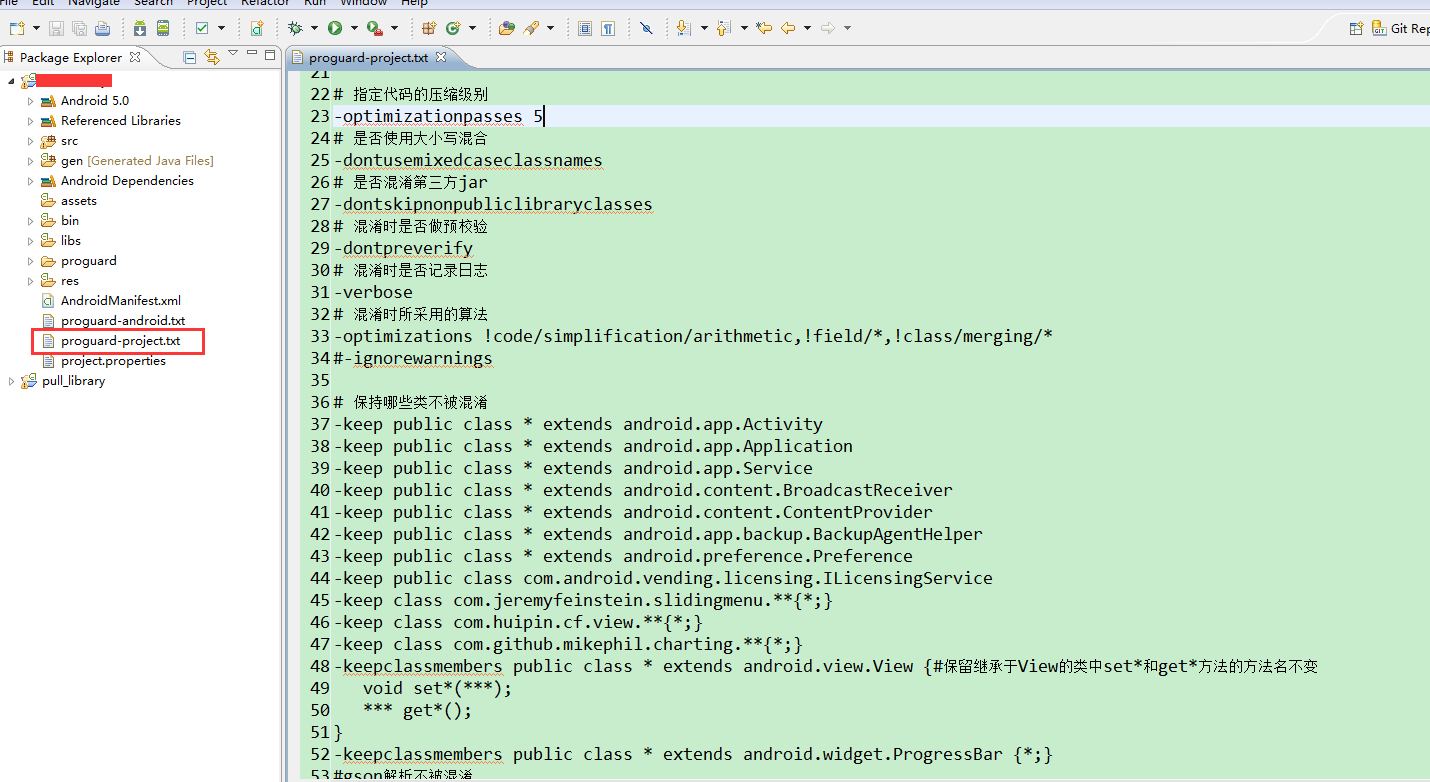Viewport: 1430px width, 782px height.
Task: Click the New wizard icon
Action: (17, 28)
